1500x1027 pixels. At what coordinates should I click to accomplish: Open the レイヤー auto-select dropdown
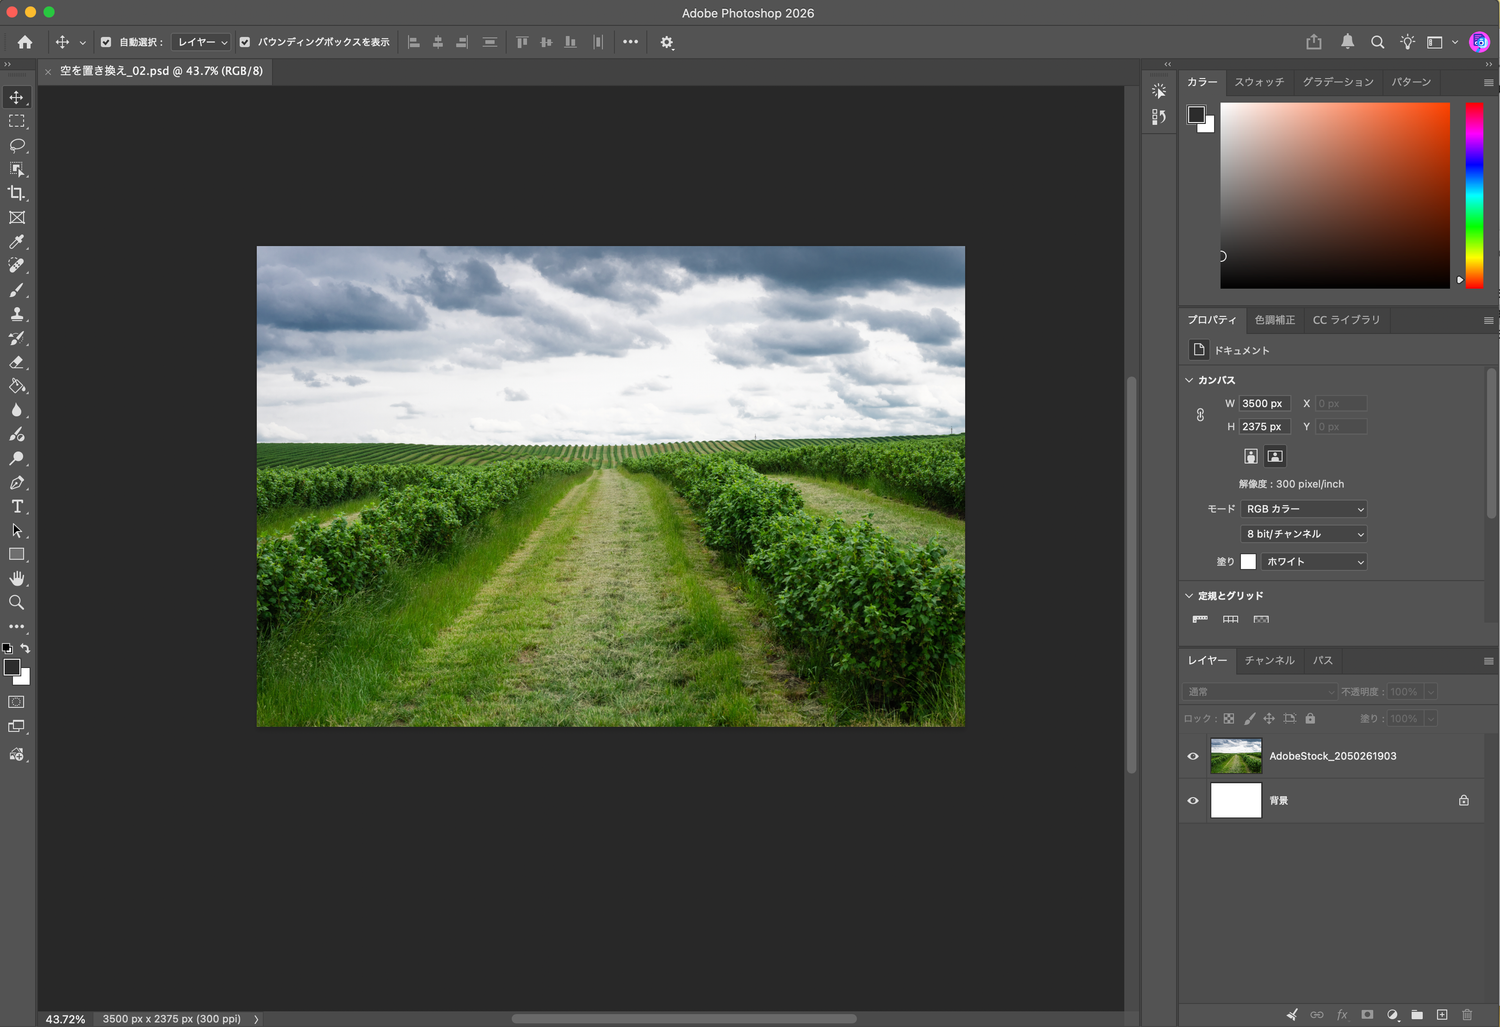click(201, 42)
